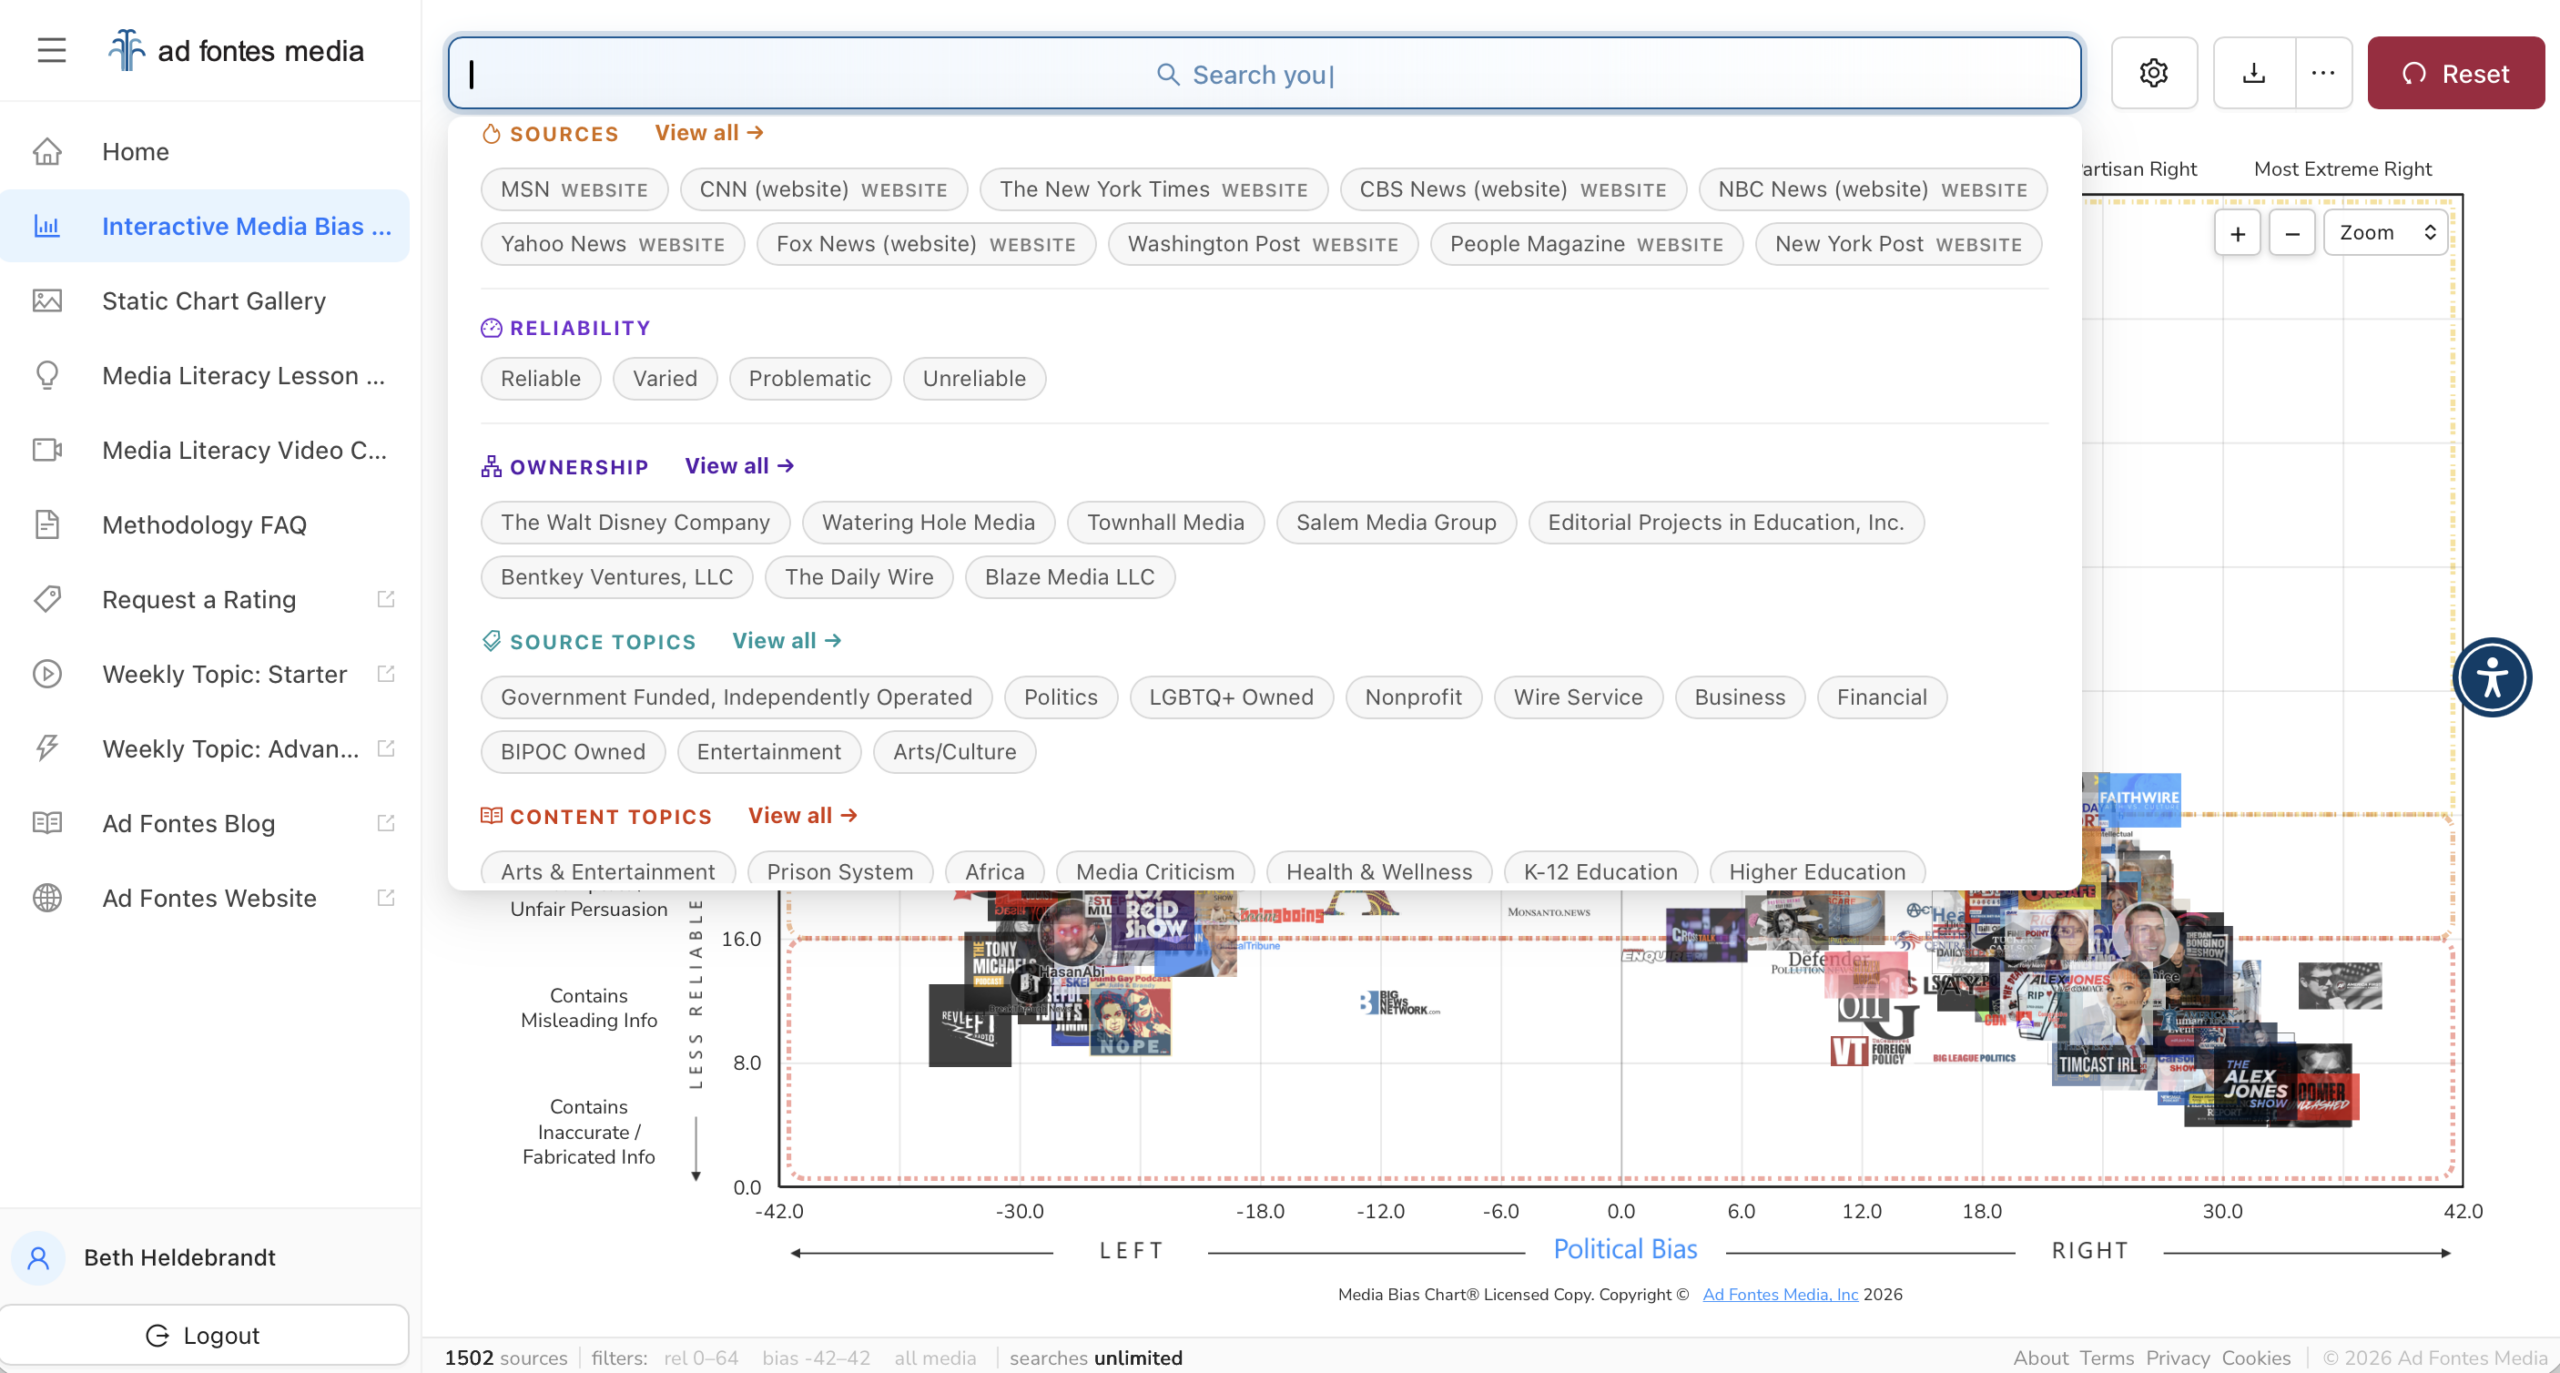Click the download icon button
2560x1373 pixels.
pyautogui.click(x=2254, y=73)
